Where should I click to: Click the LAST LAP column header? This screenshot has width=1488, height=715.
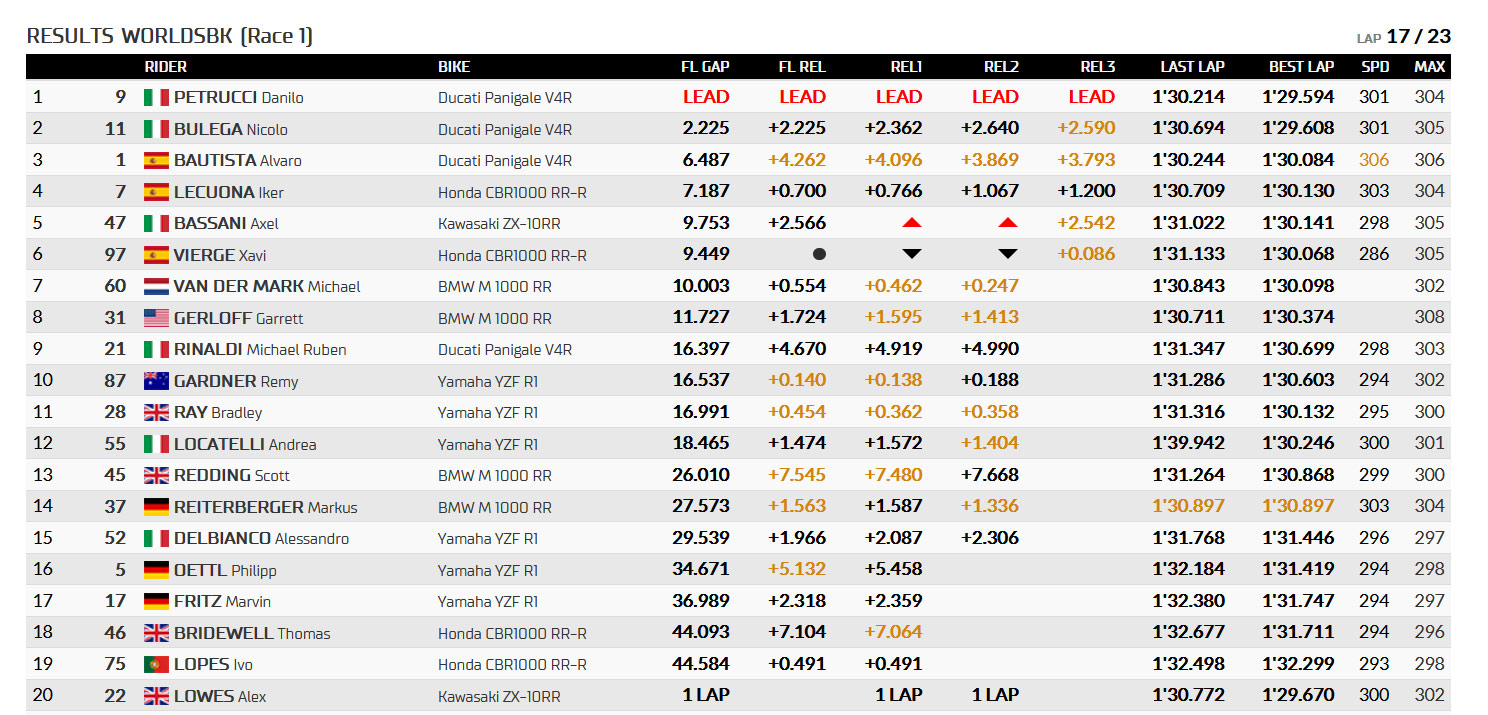(x=1192, y=67)
